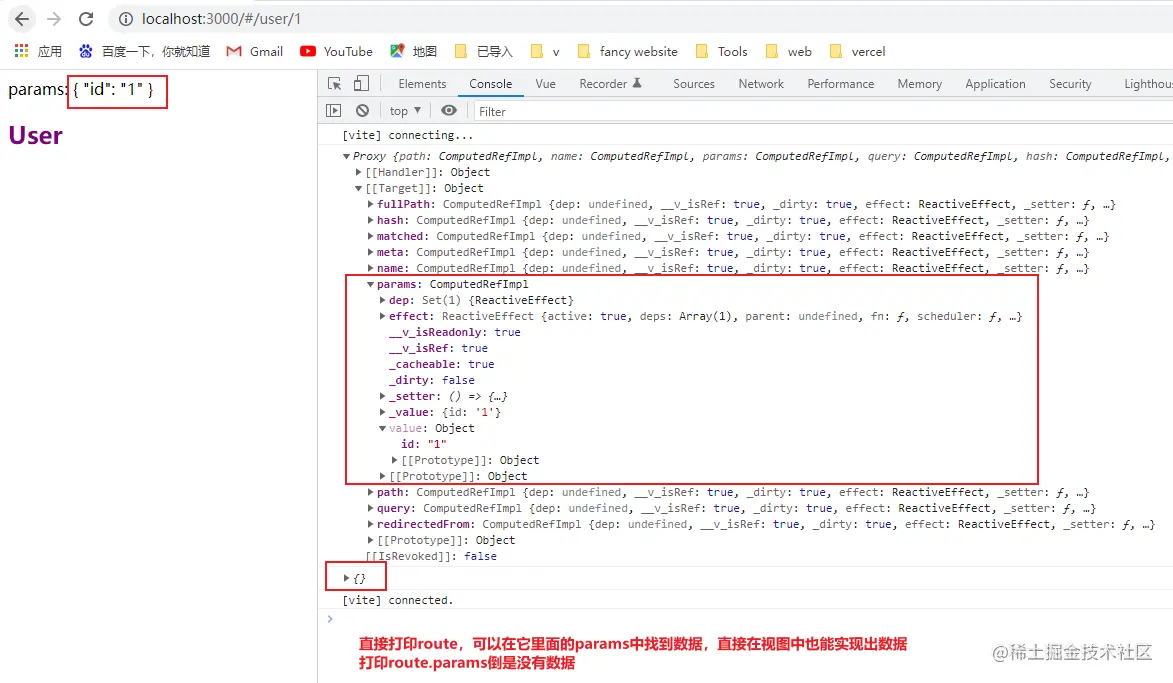
Task: Collapse the value: Object row
Action: 382,429
